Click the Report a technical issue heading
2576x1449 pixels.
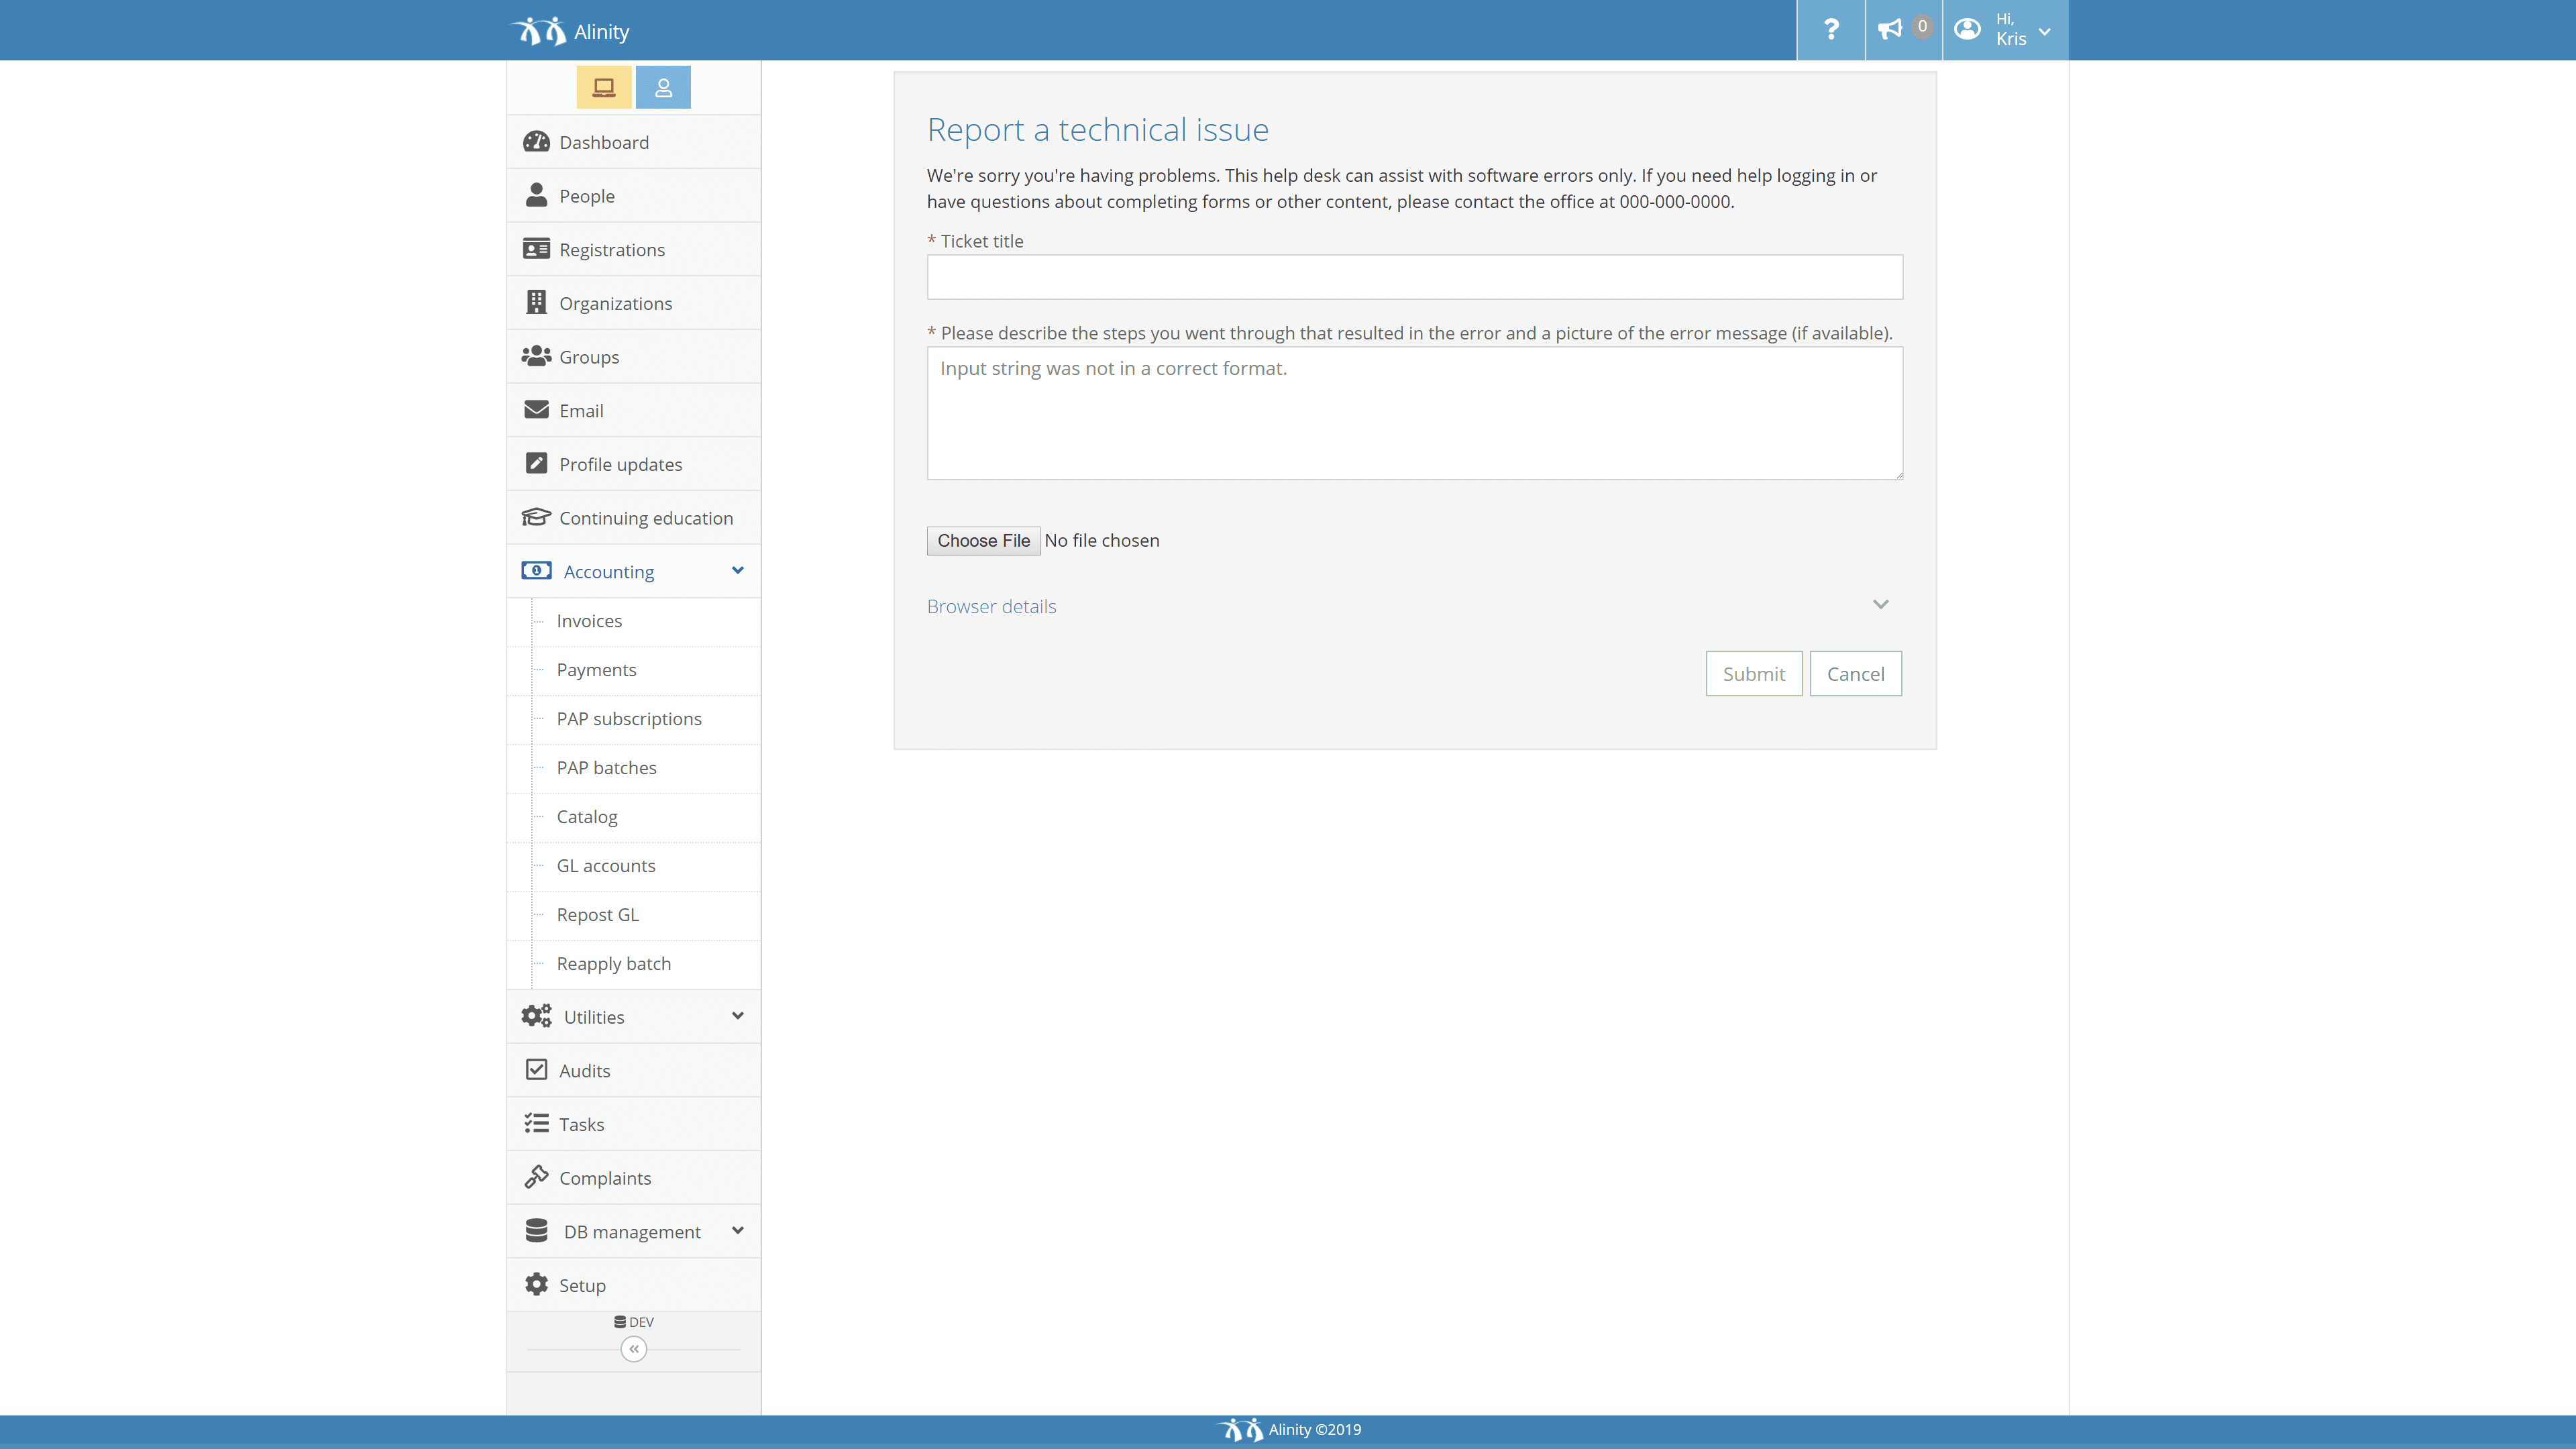point(1097,130)
